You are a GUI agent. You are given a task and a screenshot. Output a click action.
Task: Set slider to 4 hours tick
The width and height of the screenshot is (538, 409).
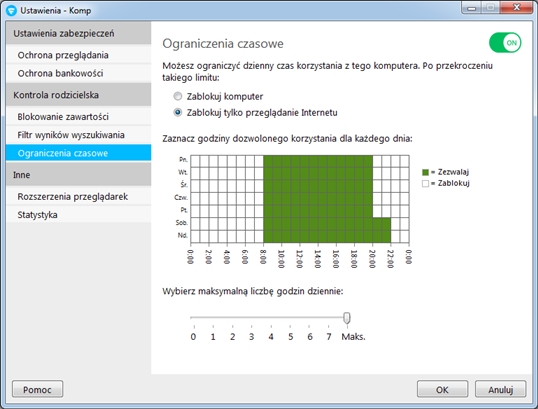point(271,326)
